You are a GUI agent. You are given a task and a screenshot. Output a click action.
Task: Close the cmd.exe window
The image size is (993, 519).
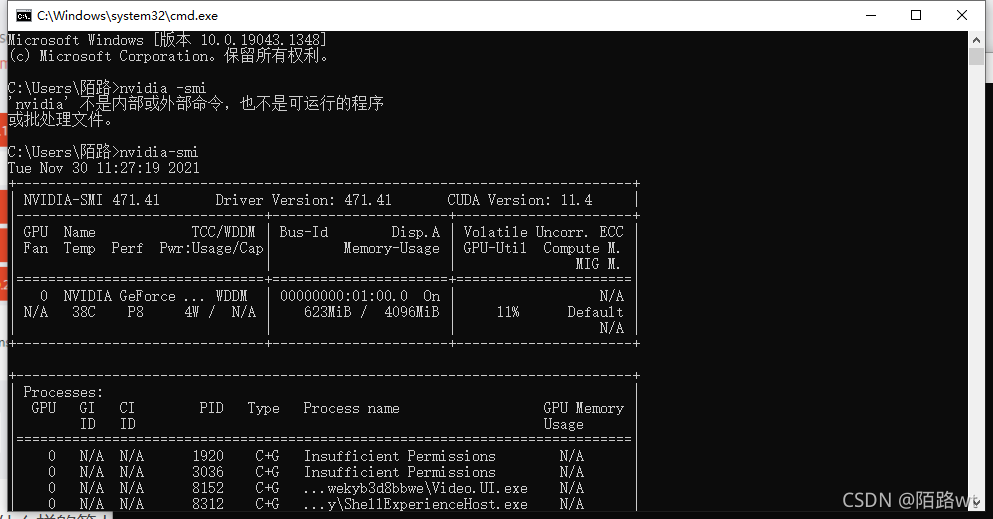[961, 15]
